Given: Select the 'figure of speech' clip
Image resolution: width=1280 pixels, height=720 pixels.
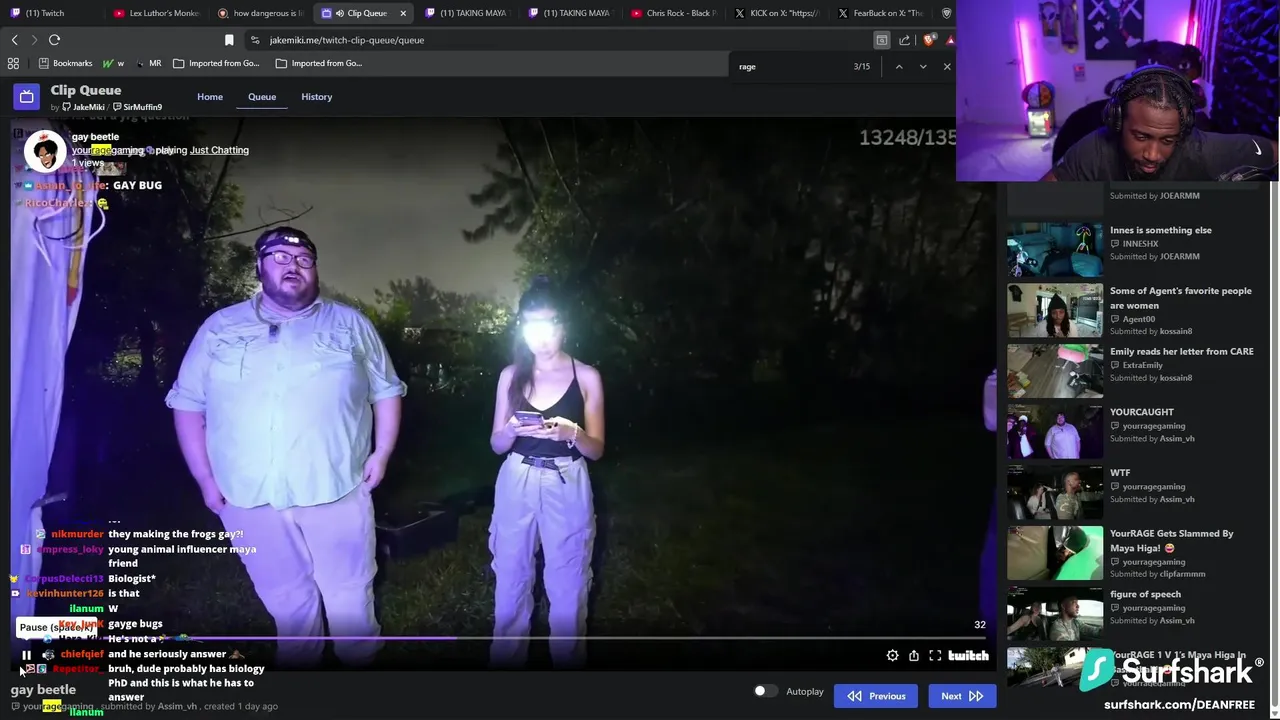Looking at the screenshot, I should [x=1055, y=614].
